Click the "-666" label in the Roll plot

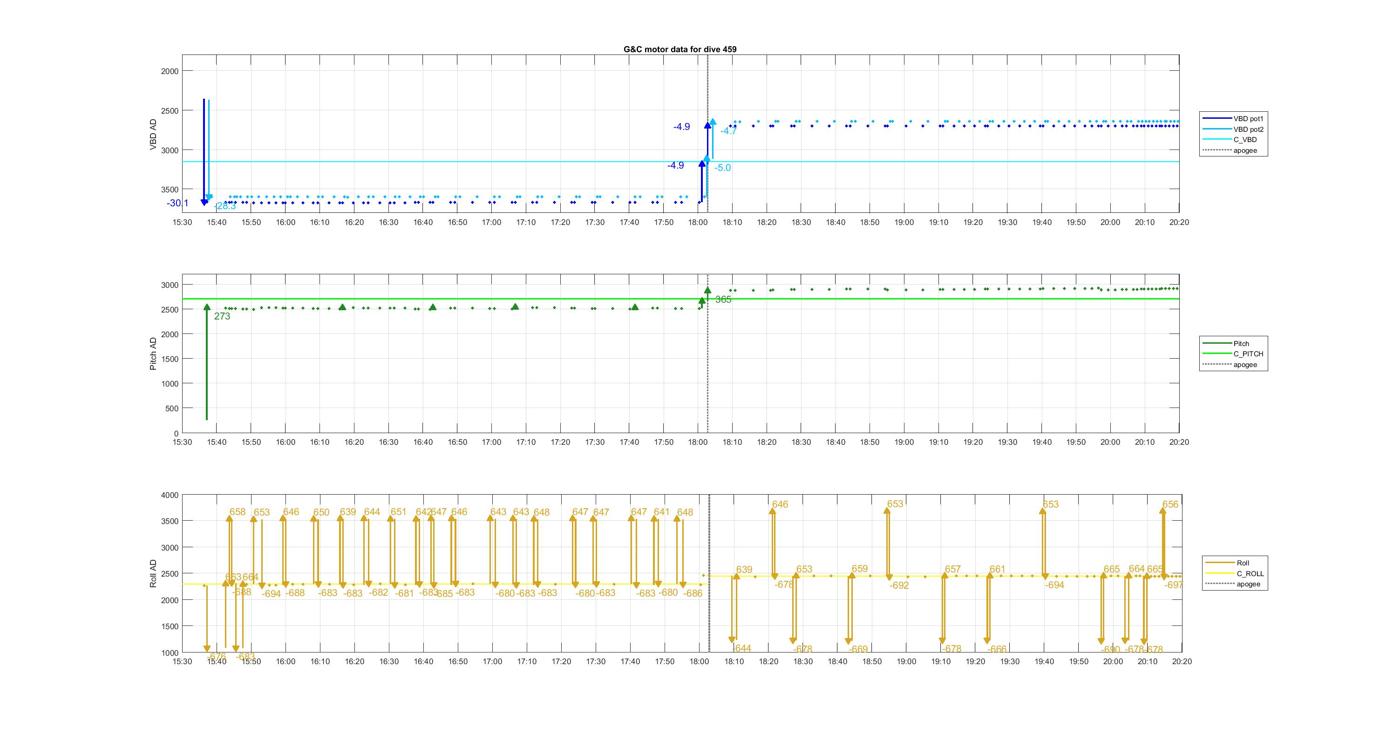997,649
